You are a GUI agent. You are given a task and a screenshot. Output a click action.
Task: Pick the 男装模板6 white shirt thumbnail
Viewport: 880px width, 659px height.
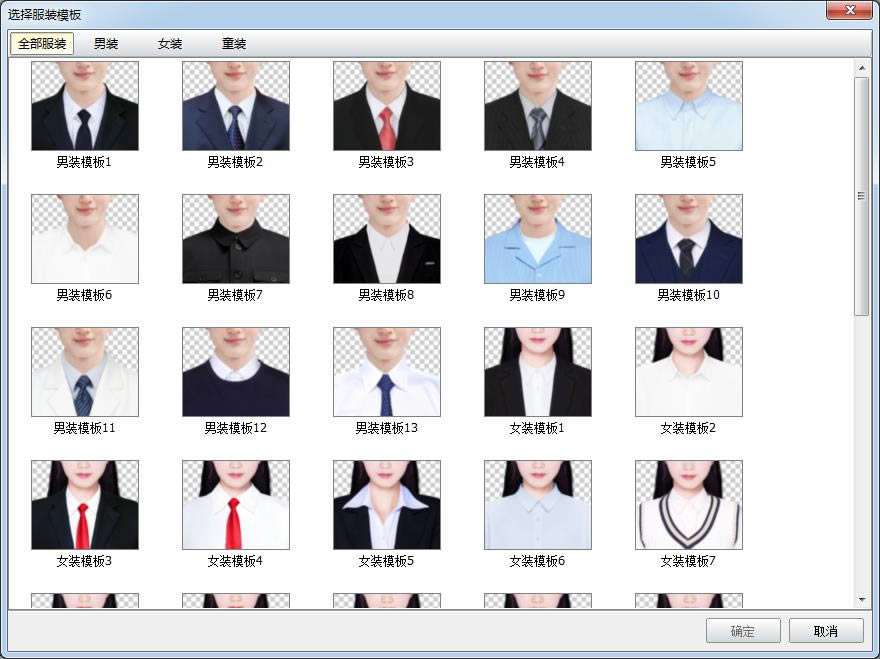[85, 239]
